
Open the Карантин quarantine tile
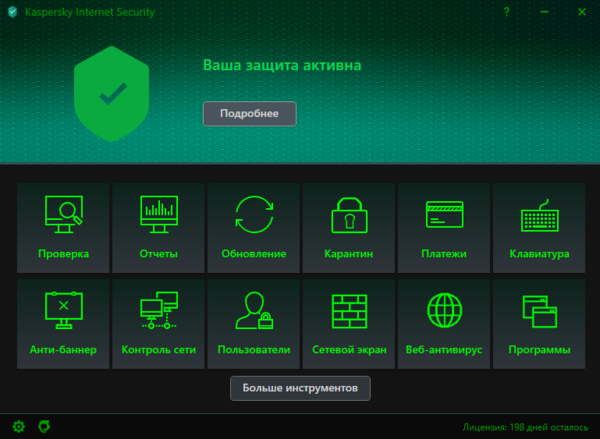(349, 228)
